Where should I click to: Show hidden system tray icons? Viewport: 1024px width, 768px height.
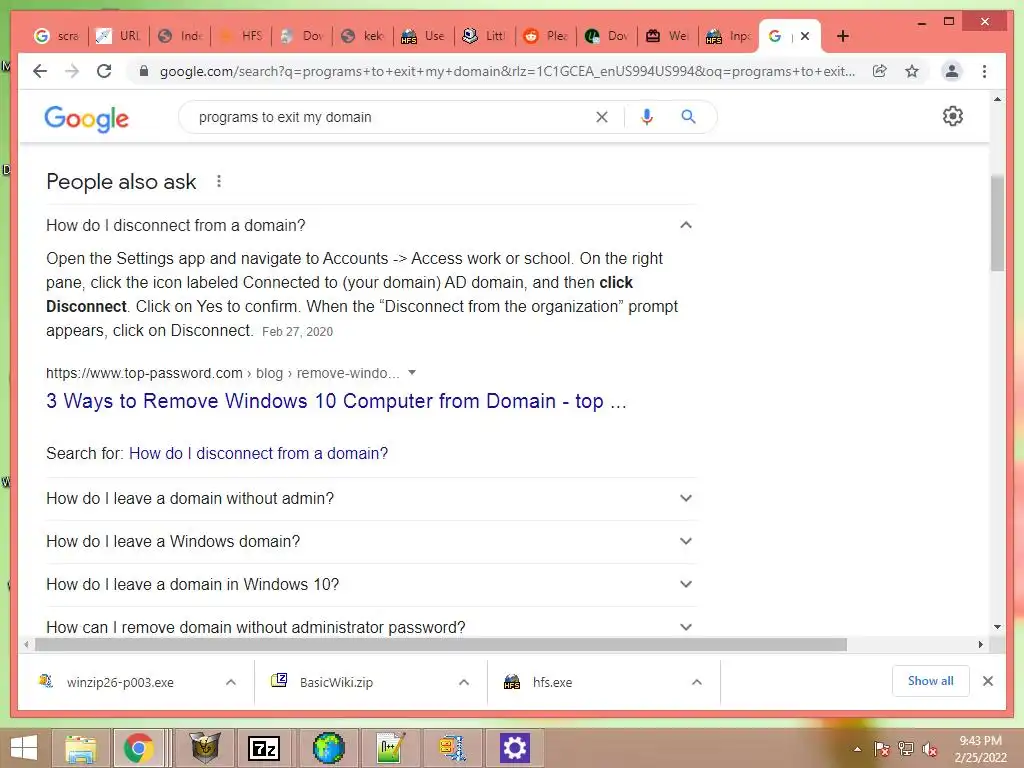857,749
